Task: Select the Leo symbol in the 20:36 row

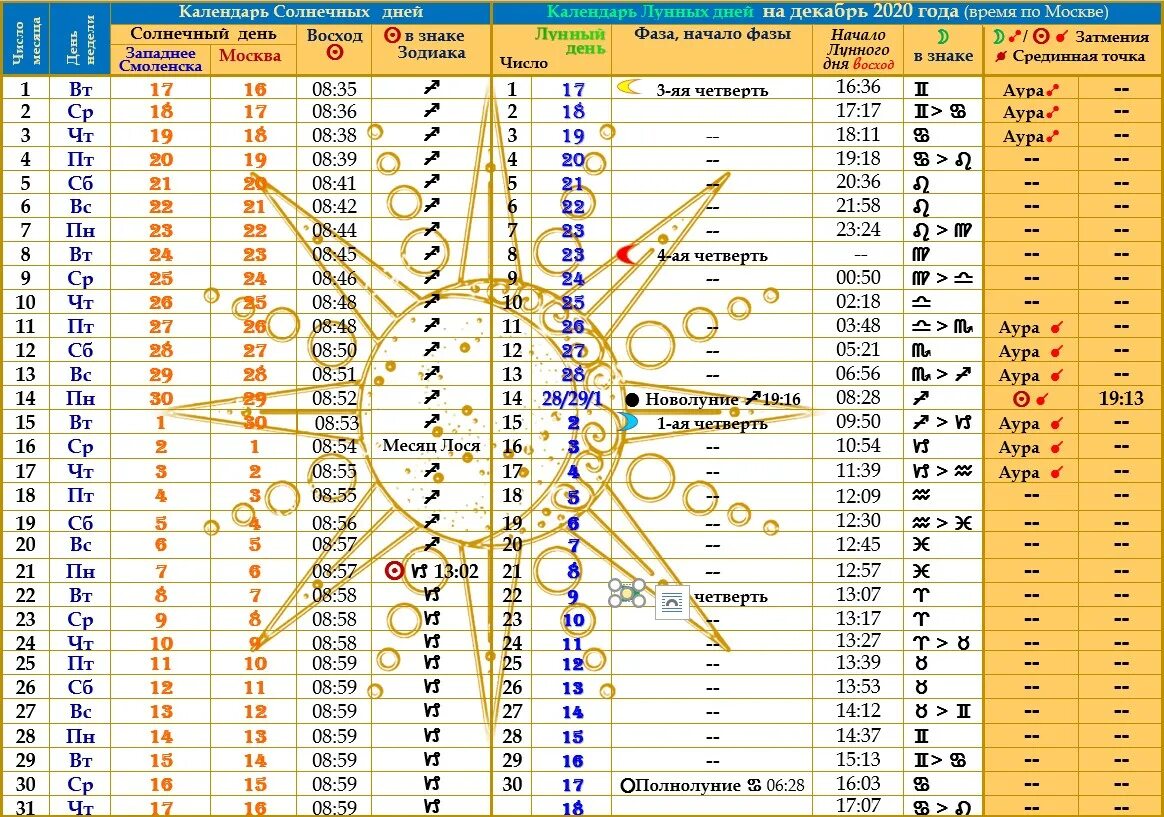Action: tap(921, 184)
